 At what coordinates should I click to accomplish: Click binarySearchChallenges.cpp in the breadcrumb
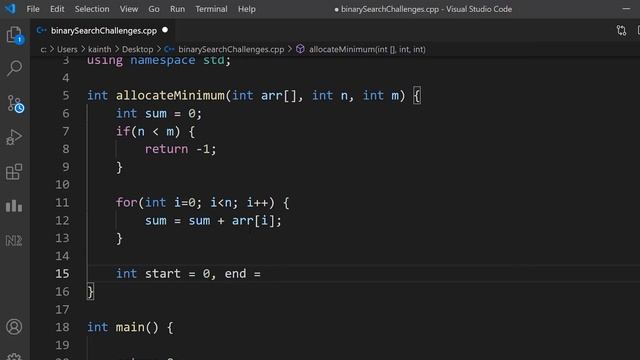coord(231,49)
